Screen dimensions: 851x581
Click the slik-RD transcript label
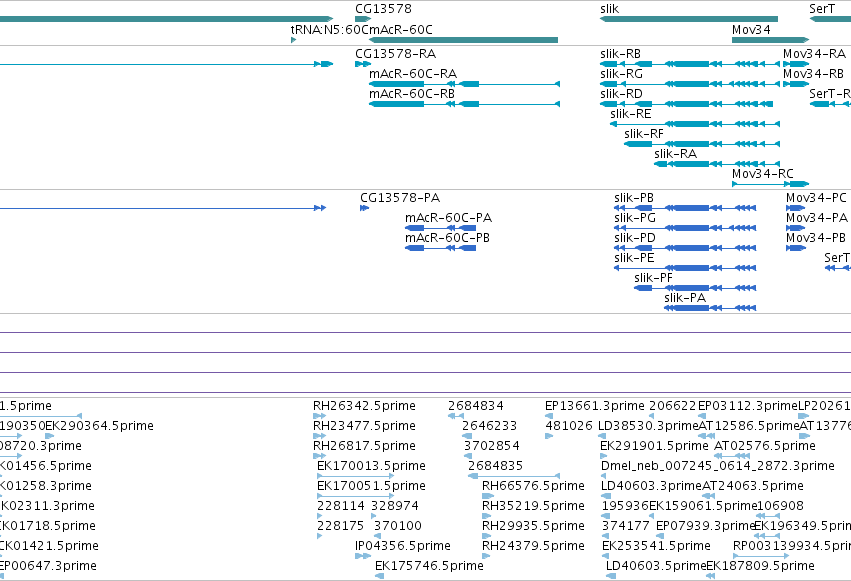click(x=621, y=94)
